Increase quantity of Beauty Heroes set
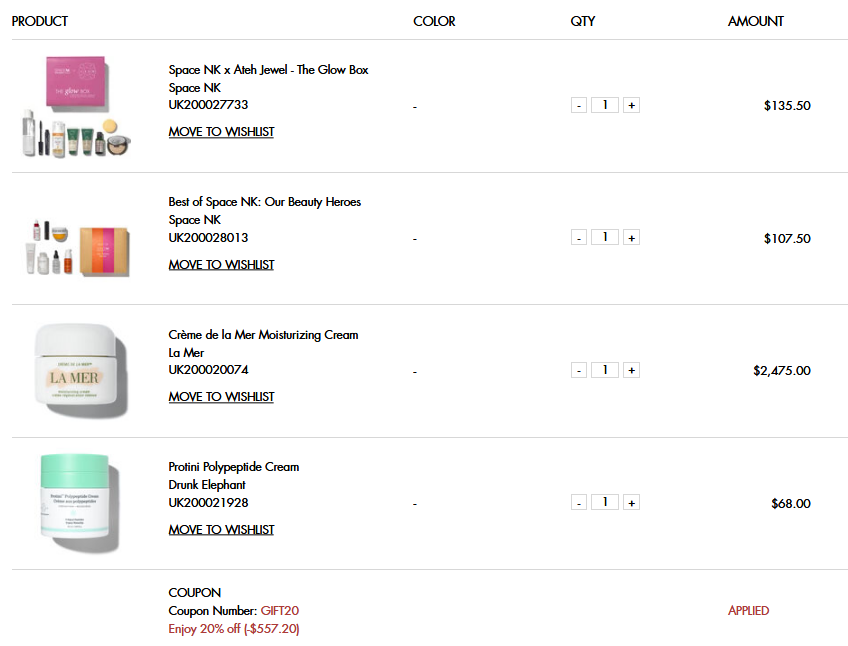Viewport: 848px width, 646px height. (631, 237)
